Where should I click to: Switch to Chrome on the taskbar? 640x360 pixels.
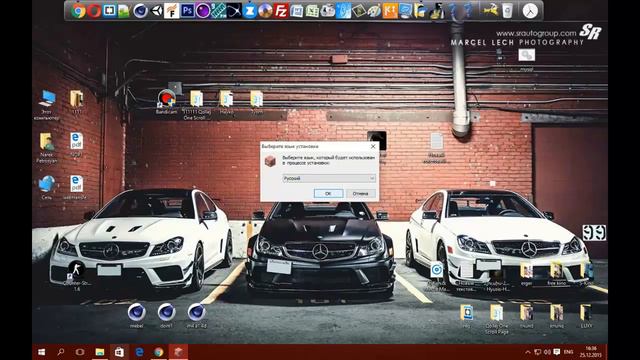point(159,352)
